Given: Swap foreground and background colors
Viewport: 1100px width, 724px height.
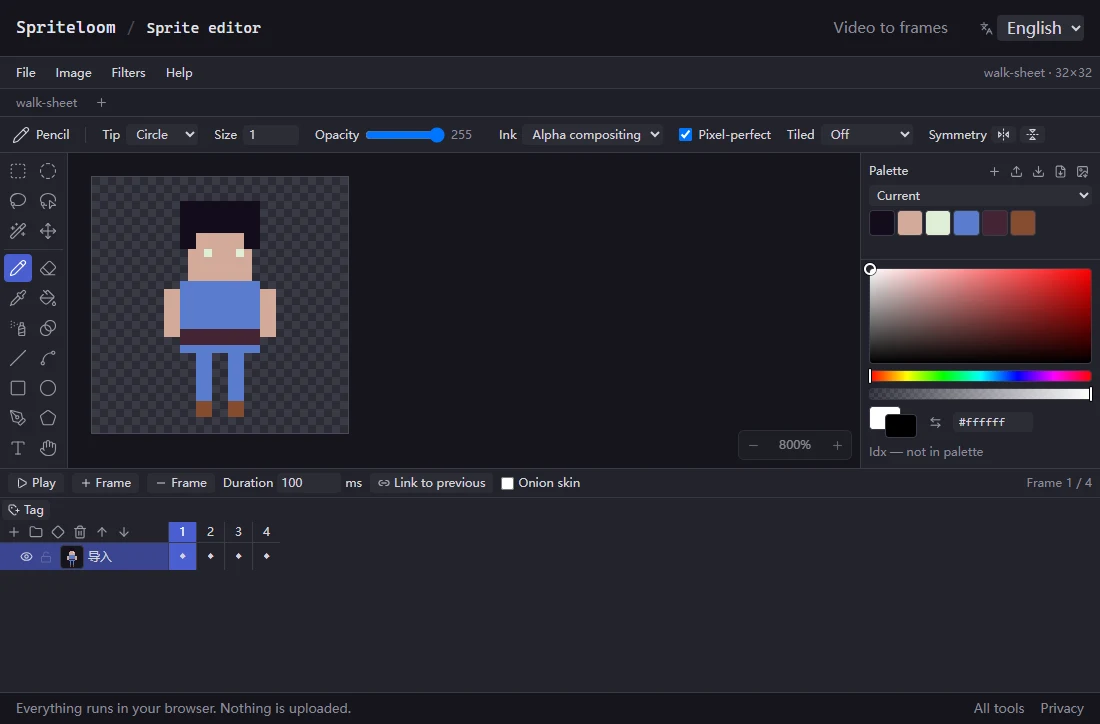Looking at the screenshot, I should (935, 422).
